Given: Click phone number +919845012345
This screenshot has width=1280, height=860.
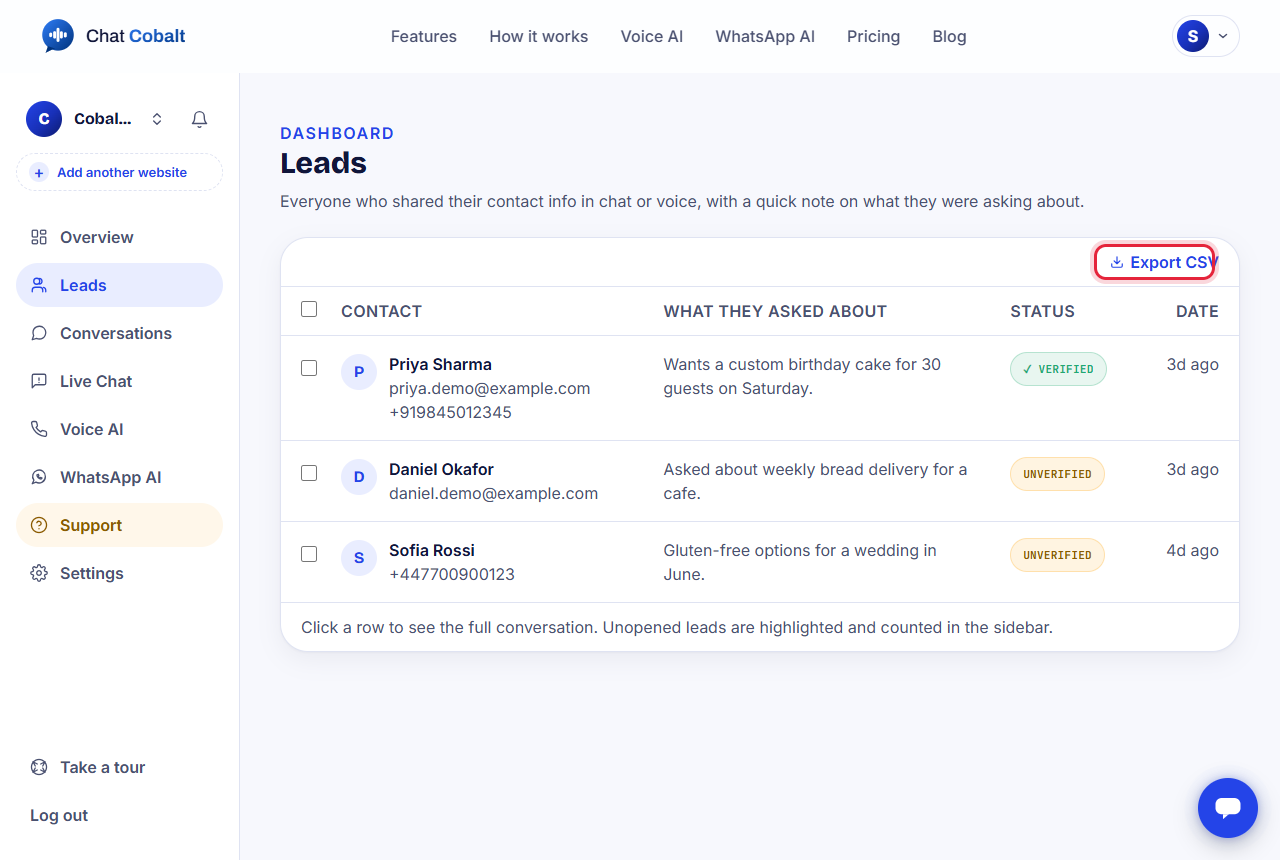Looking at the screenshot, I should [450, 412].
